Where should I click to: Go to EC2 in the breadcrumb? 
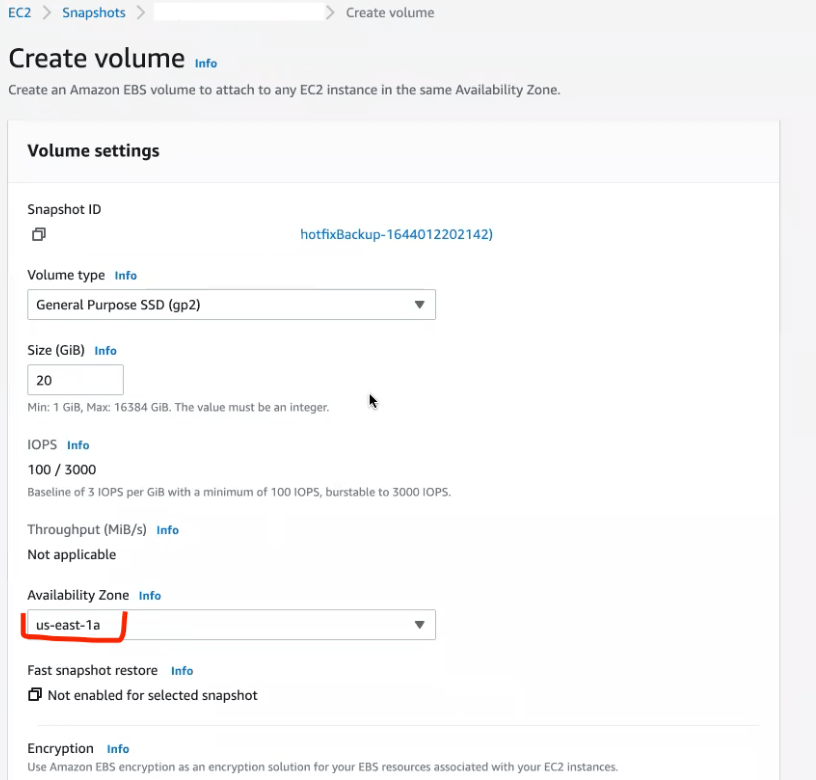click(20, 13)
